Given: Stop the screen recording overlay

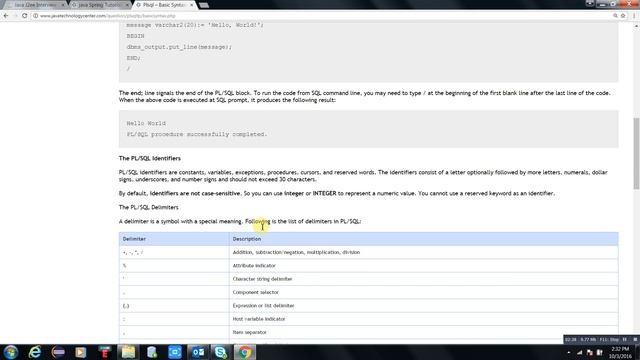Looking at the screenshot, I should pyautogui.click(x=635, y=339).
